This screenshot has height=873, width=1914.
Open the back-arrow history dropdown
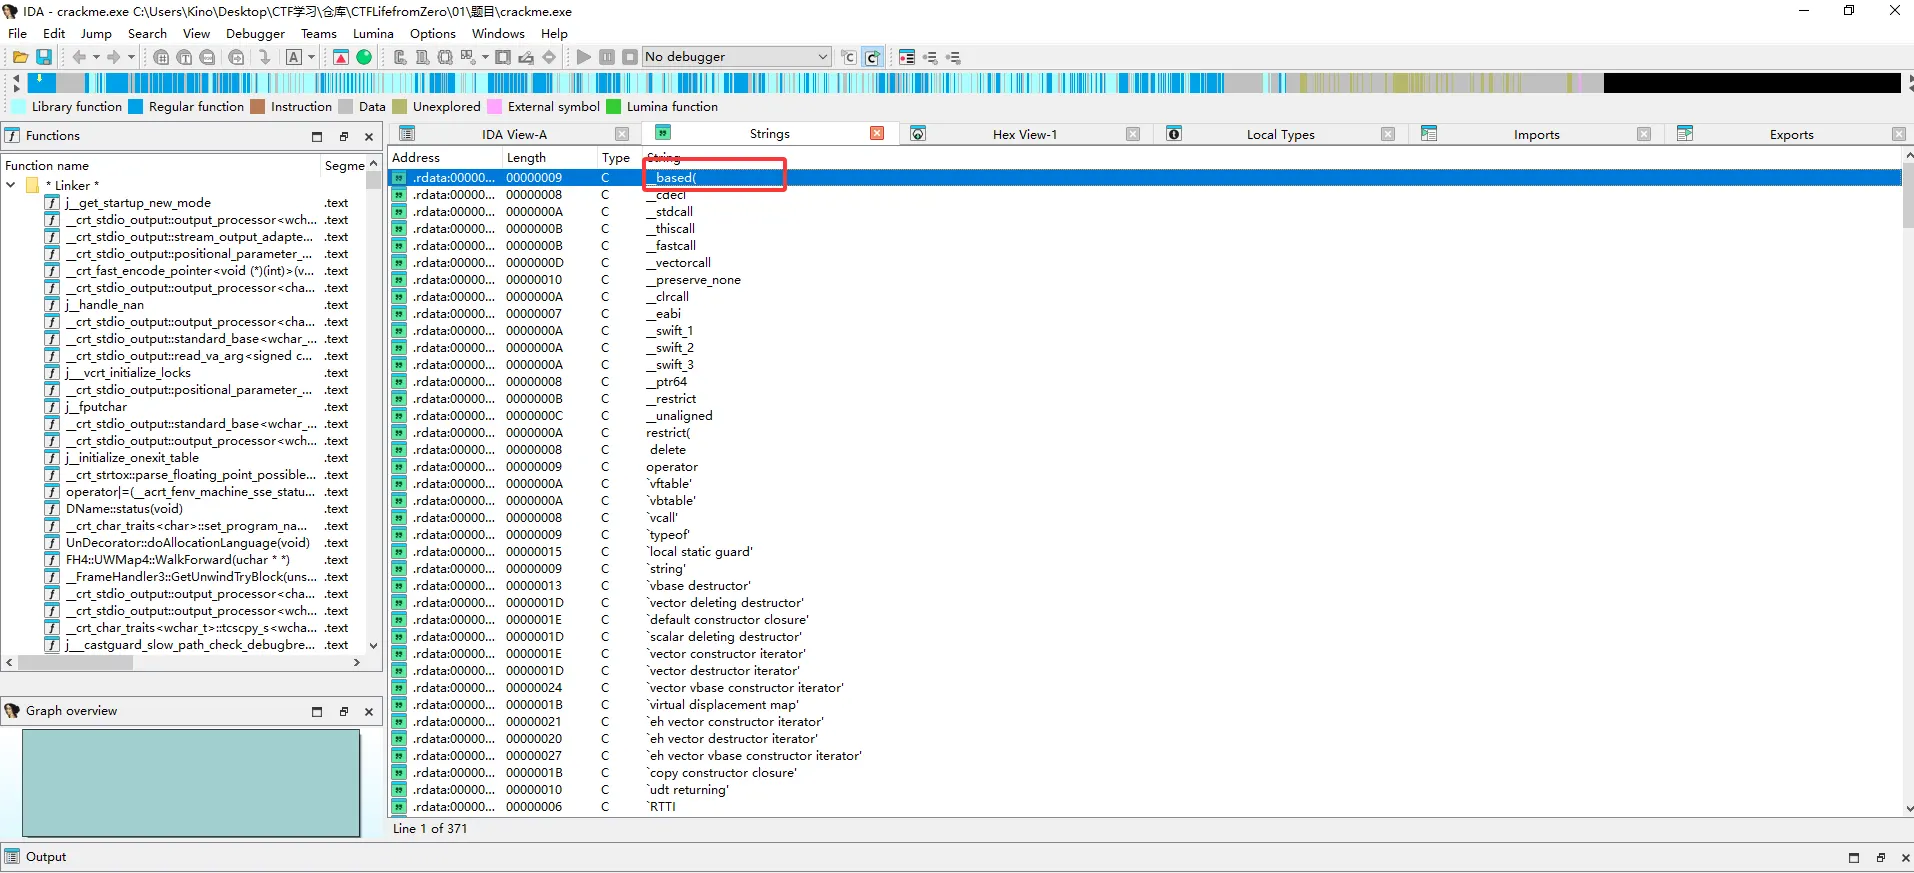click(96, 57)
